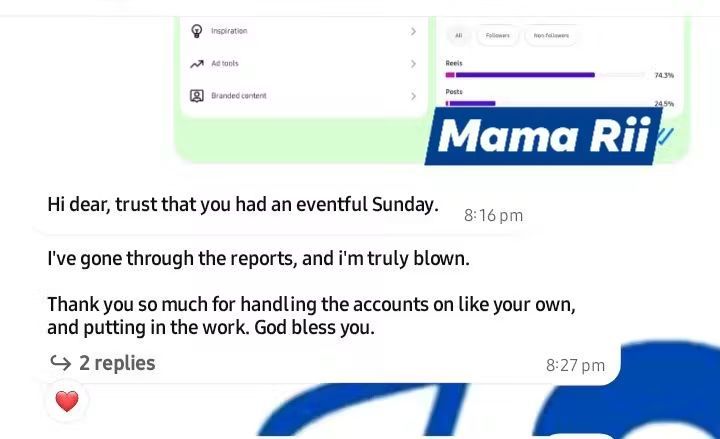Viewport: 720px width, 439px height.
Task: Click the Ad tools trend-arrow icon
Action: [x=197, y=64]
